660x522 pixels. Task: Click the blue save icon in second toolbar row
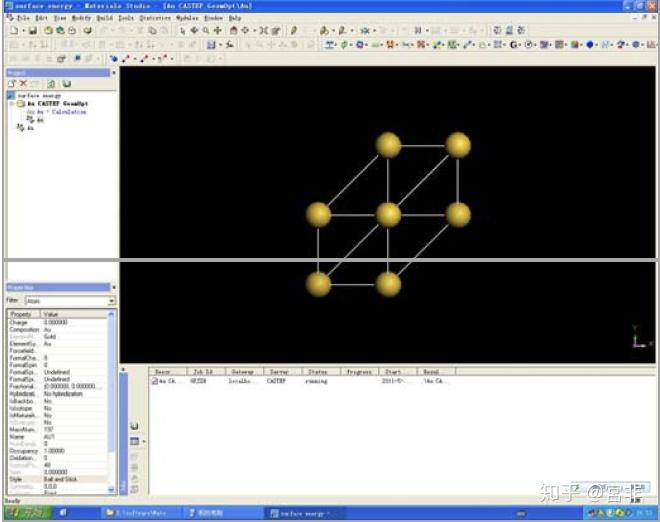[211, 44]
